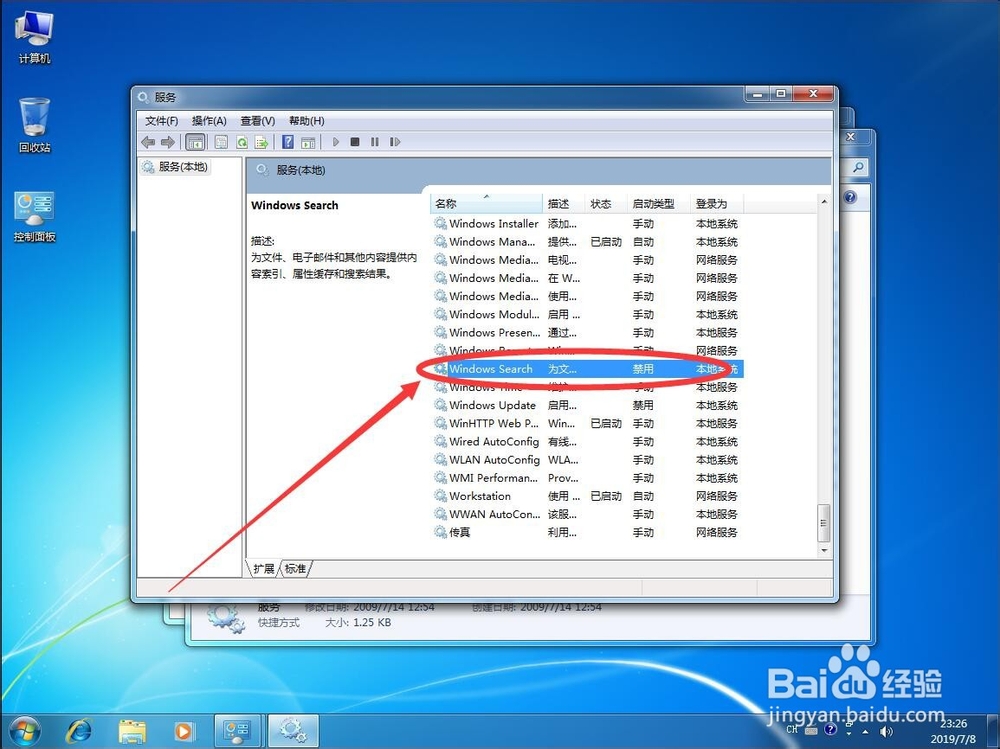Click the back navigation arrow

click(x=148, y=142)
